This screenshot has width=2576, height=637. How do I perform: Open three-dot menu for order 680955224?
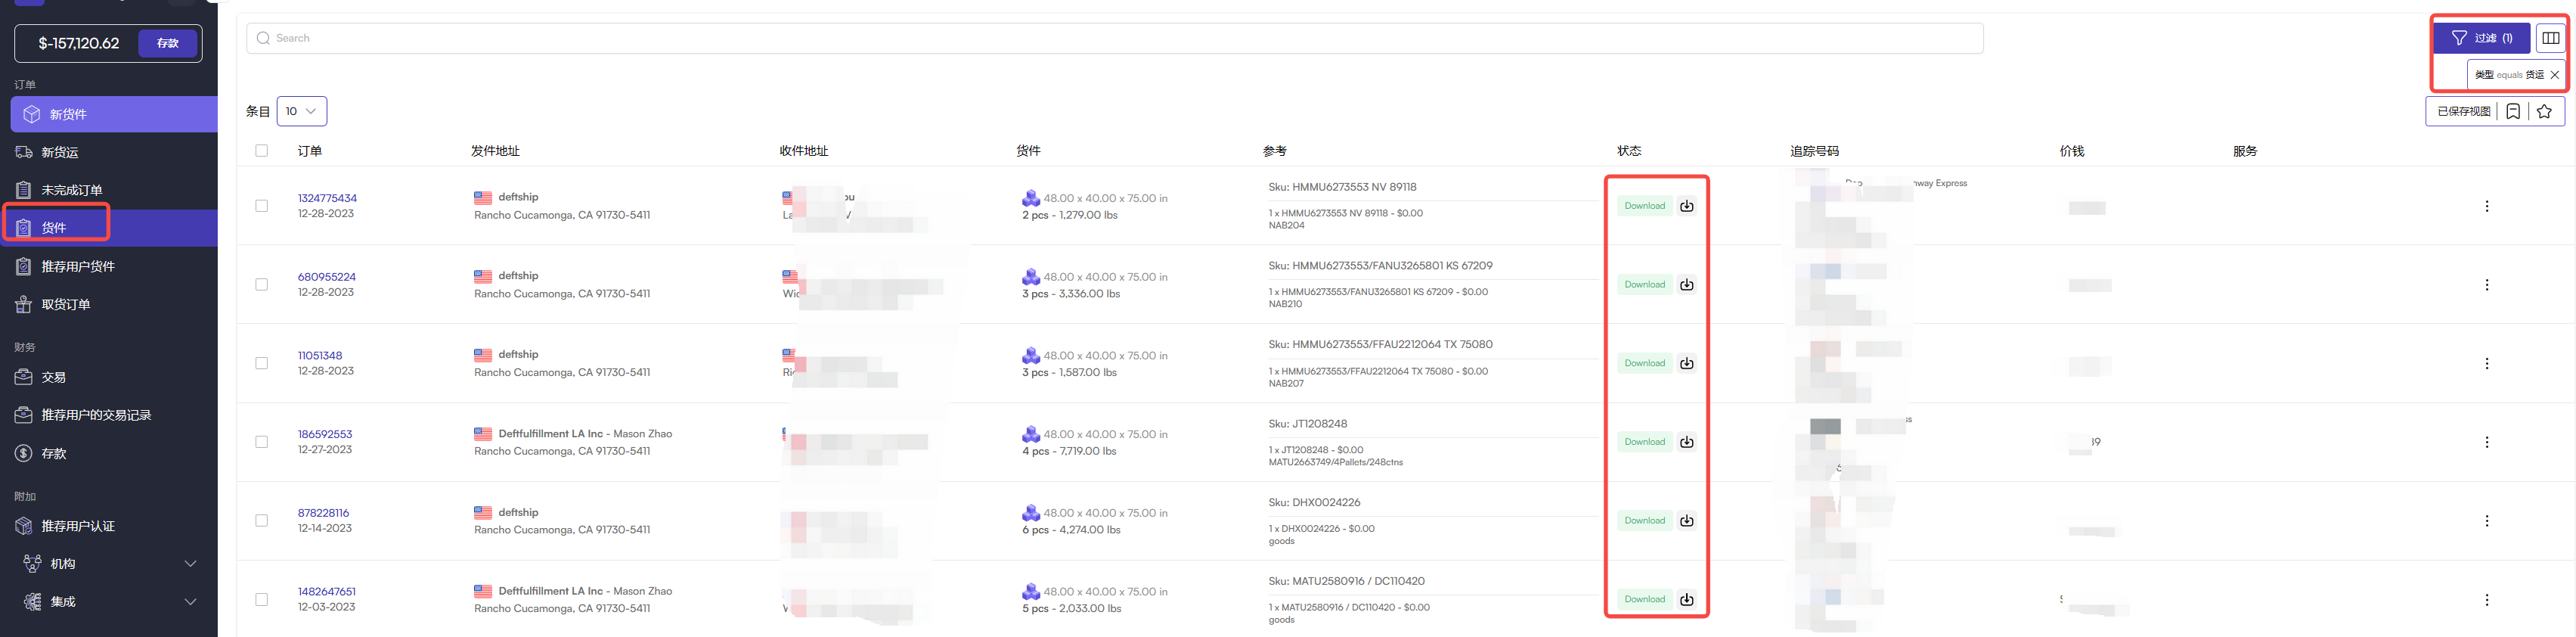point(2486,285)
